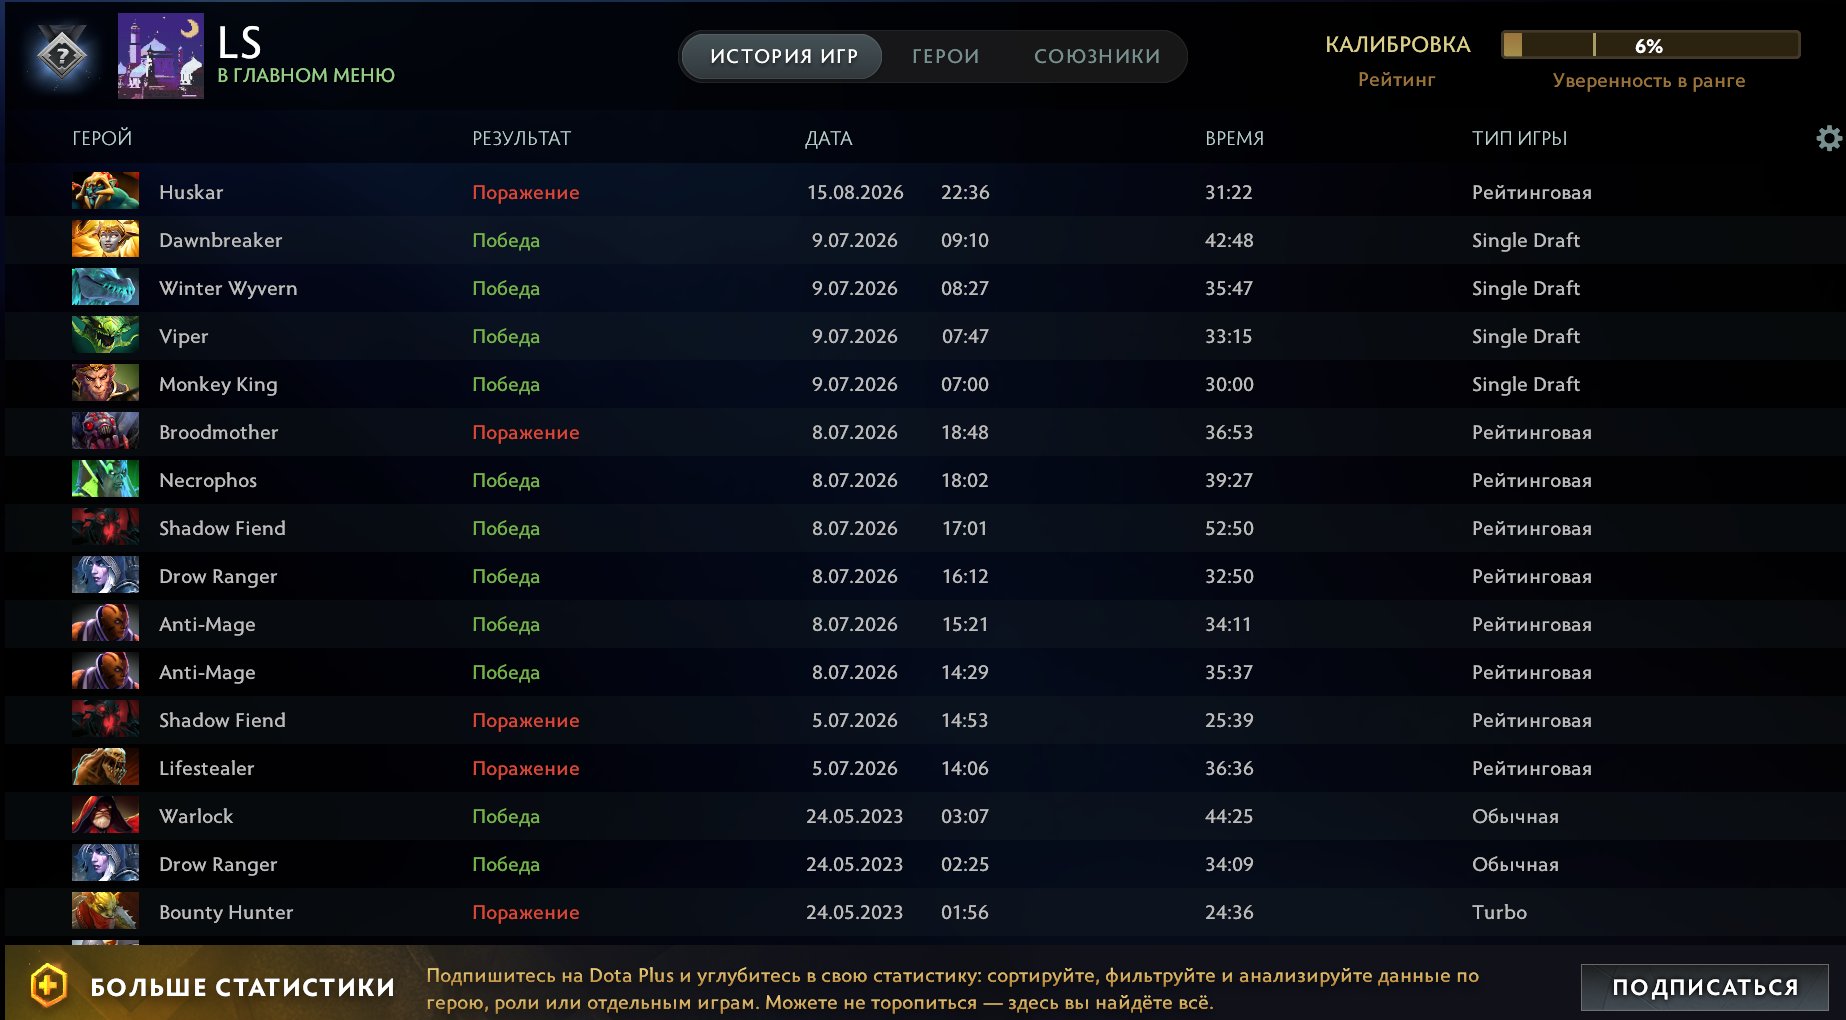Click the Калибровка rating label
The width and height of the screenshot is (1846, 1020).
(x=1397, y=45)
